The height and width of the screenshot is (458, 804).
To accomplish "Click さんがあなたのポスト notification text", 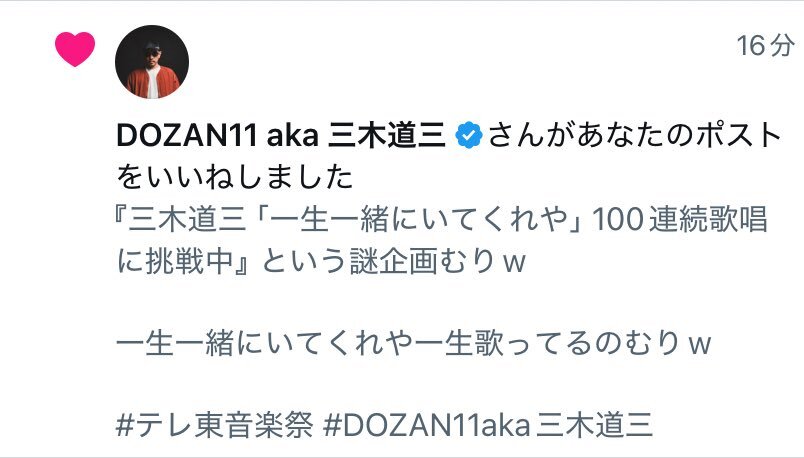I will [634, 135].
